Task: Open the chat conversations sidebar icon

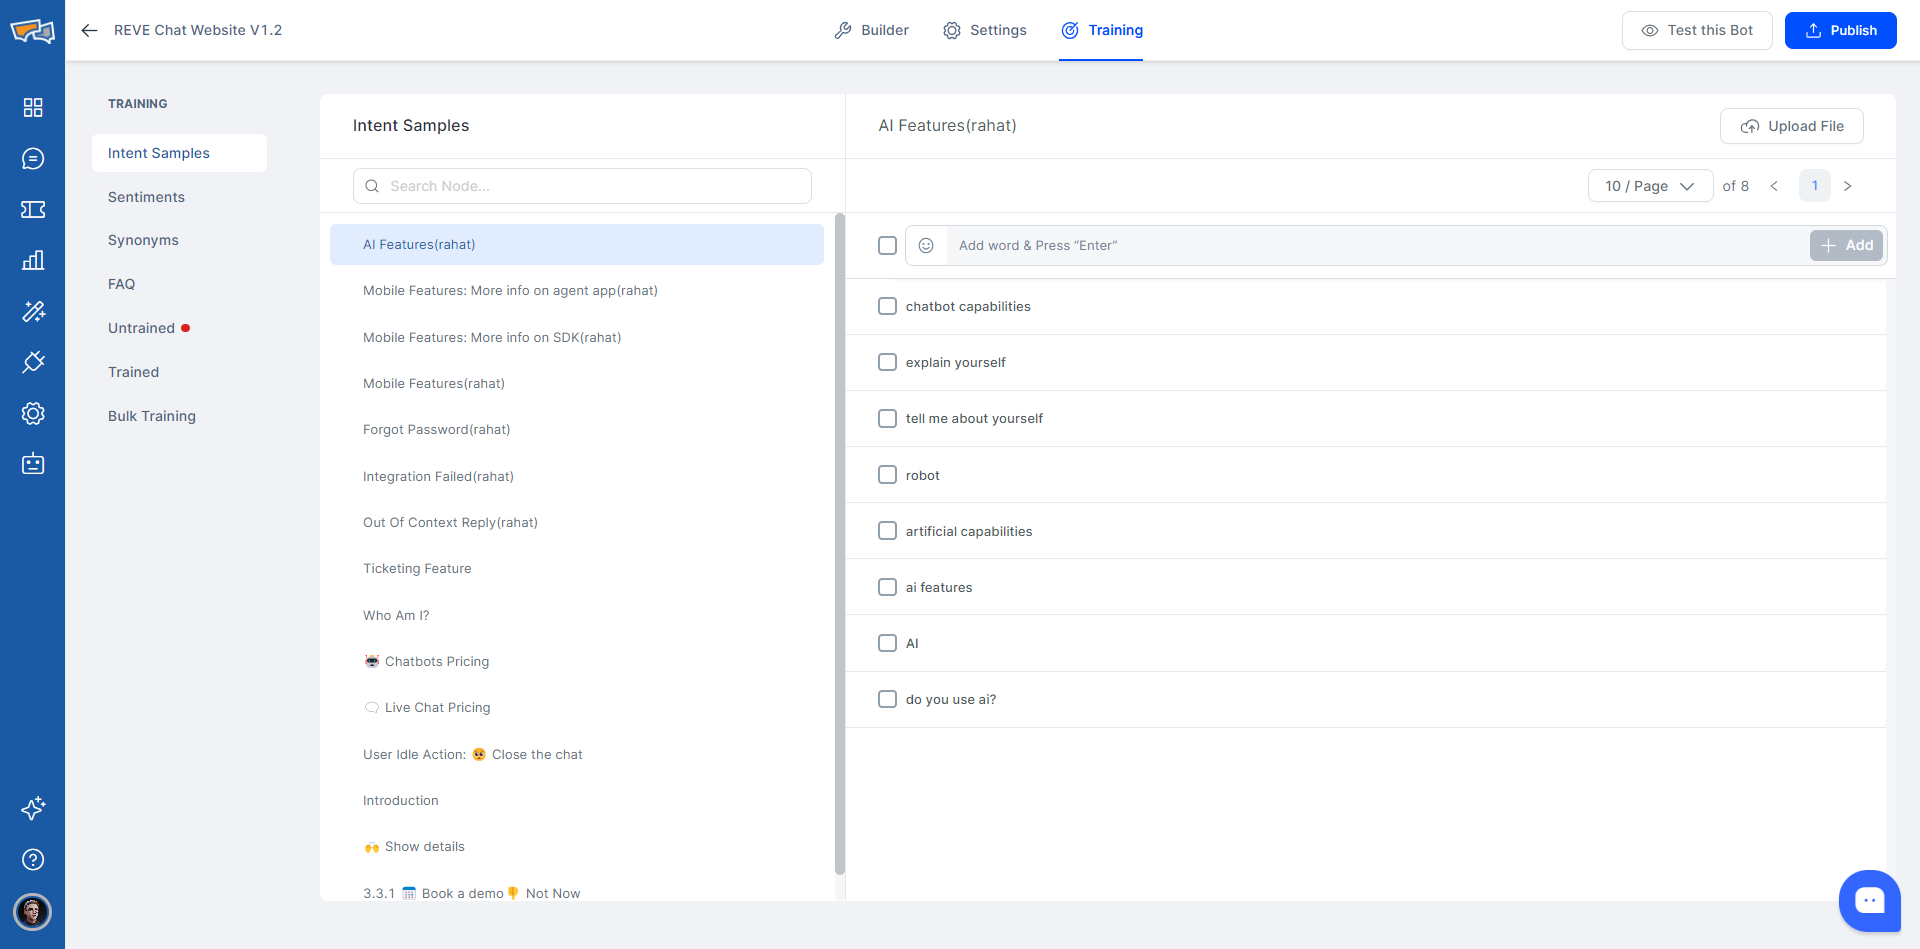Action: pyautogui.click(x=33, y=158)
